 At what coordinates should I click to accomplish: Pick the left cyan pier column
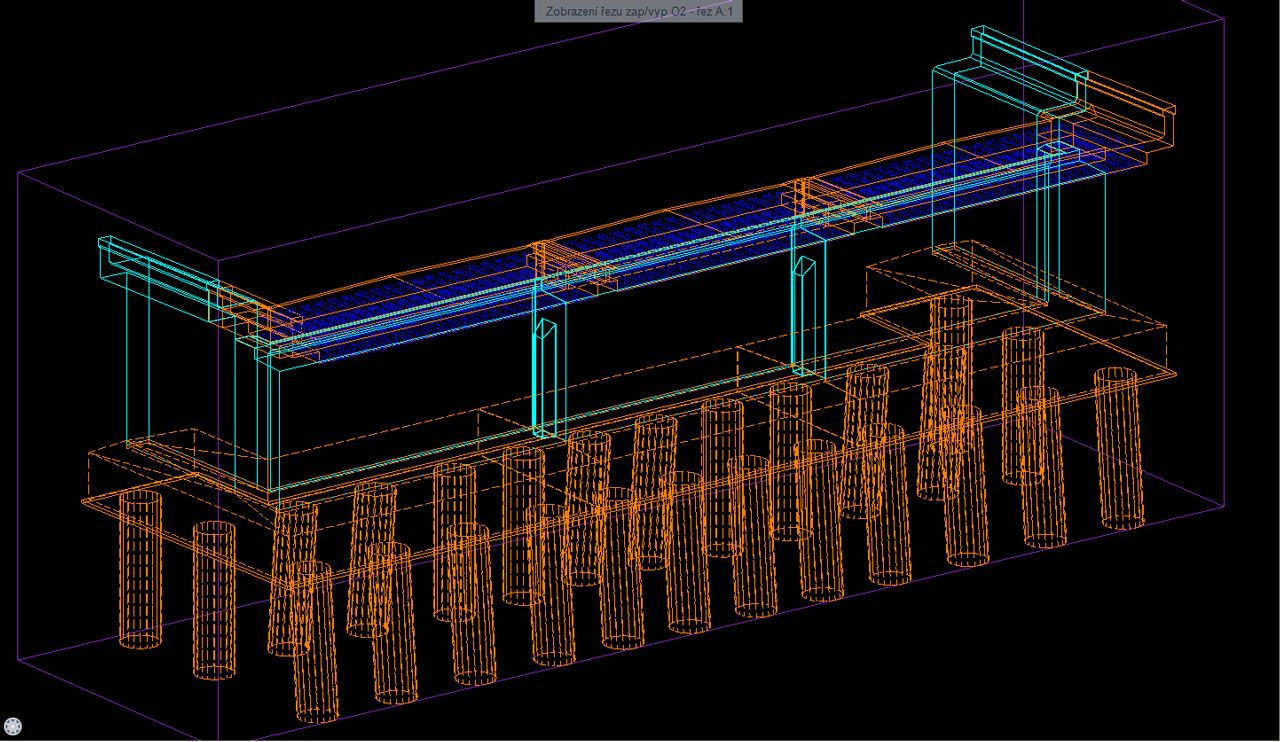click(549, 378)
